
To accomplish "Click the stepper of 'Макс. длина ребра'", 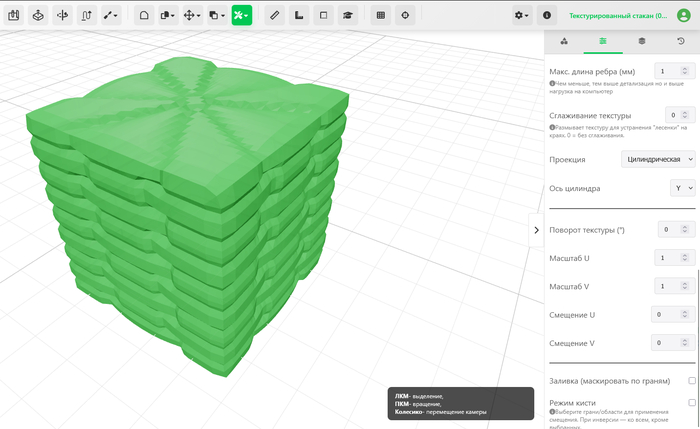I will [x=685, y=71].
